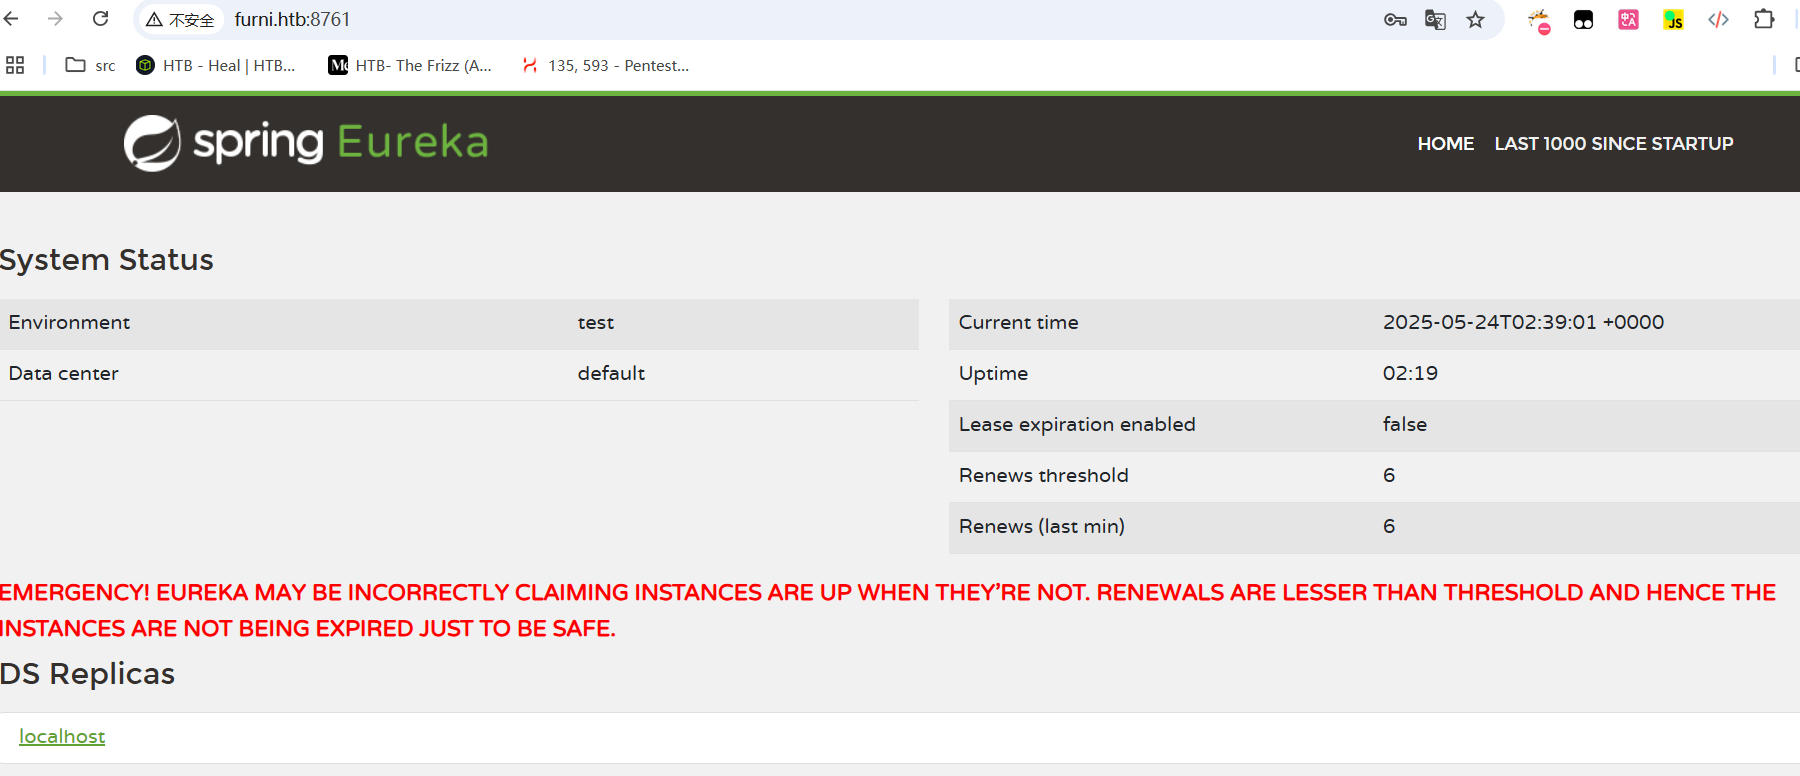
Task: Open LAST 1000 SINCE STARTUP page
Action: point(1614,144)
